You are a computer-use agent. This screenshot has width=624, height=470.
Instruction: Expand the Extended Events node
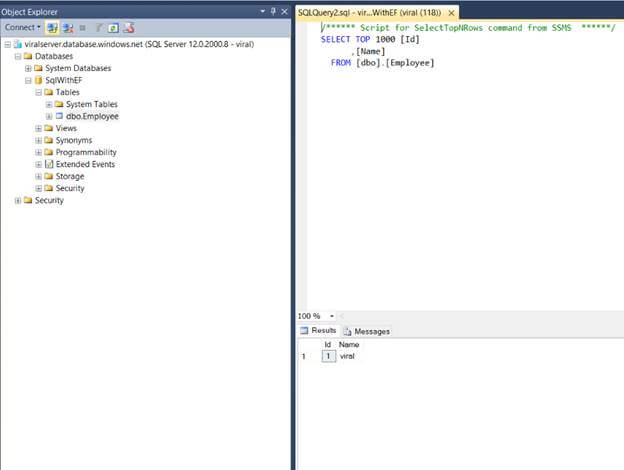(39, 164)
